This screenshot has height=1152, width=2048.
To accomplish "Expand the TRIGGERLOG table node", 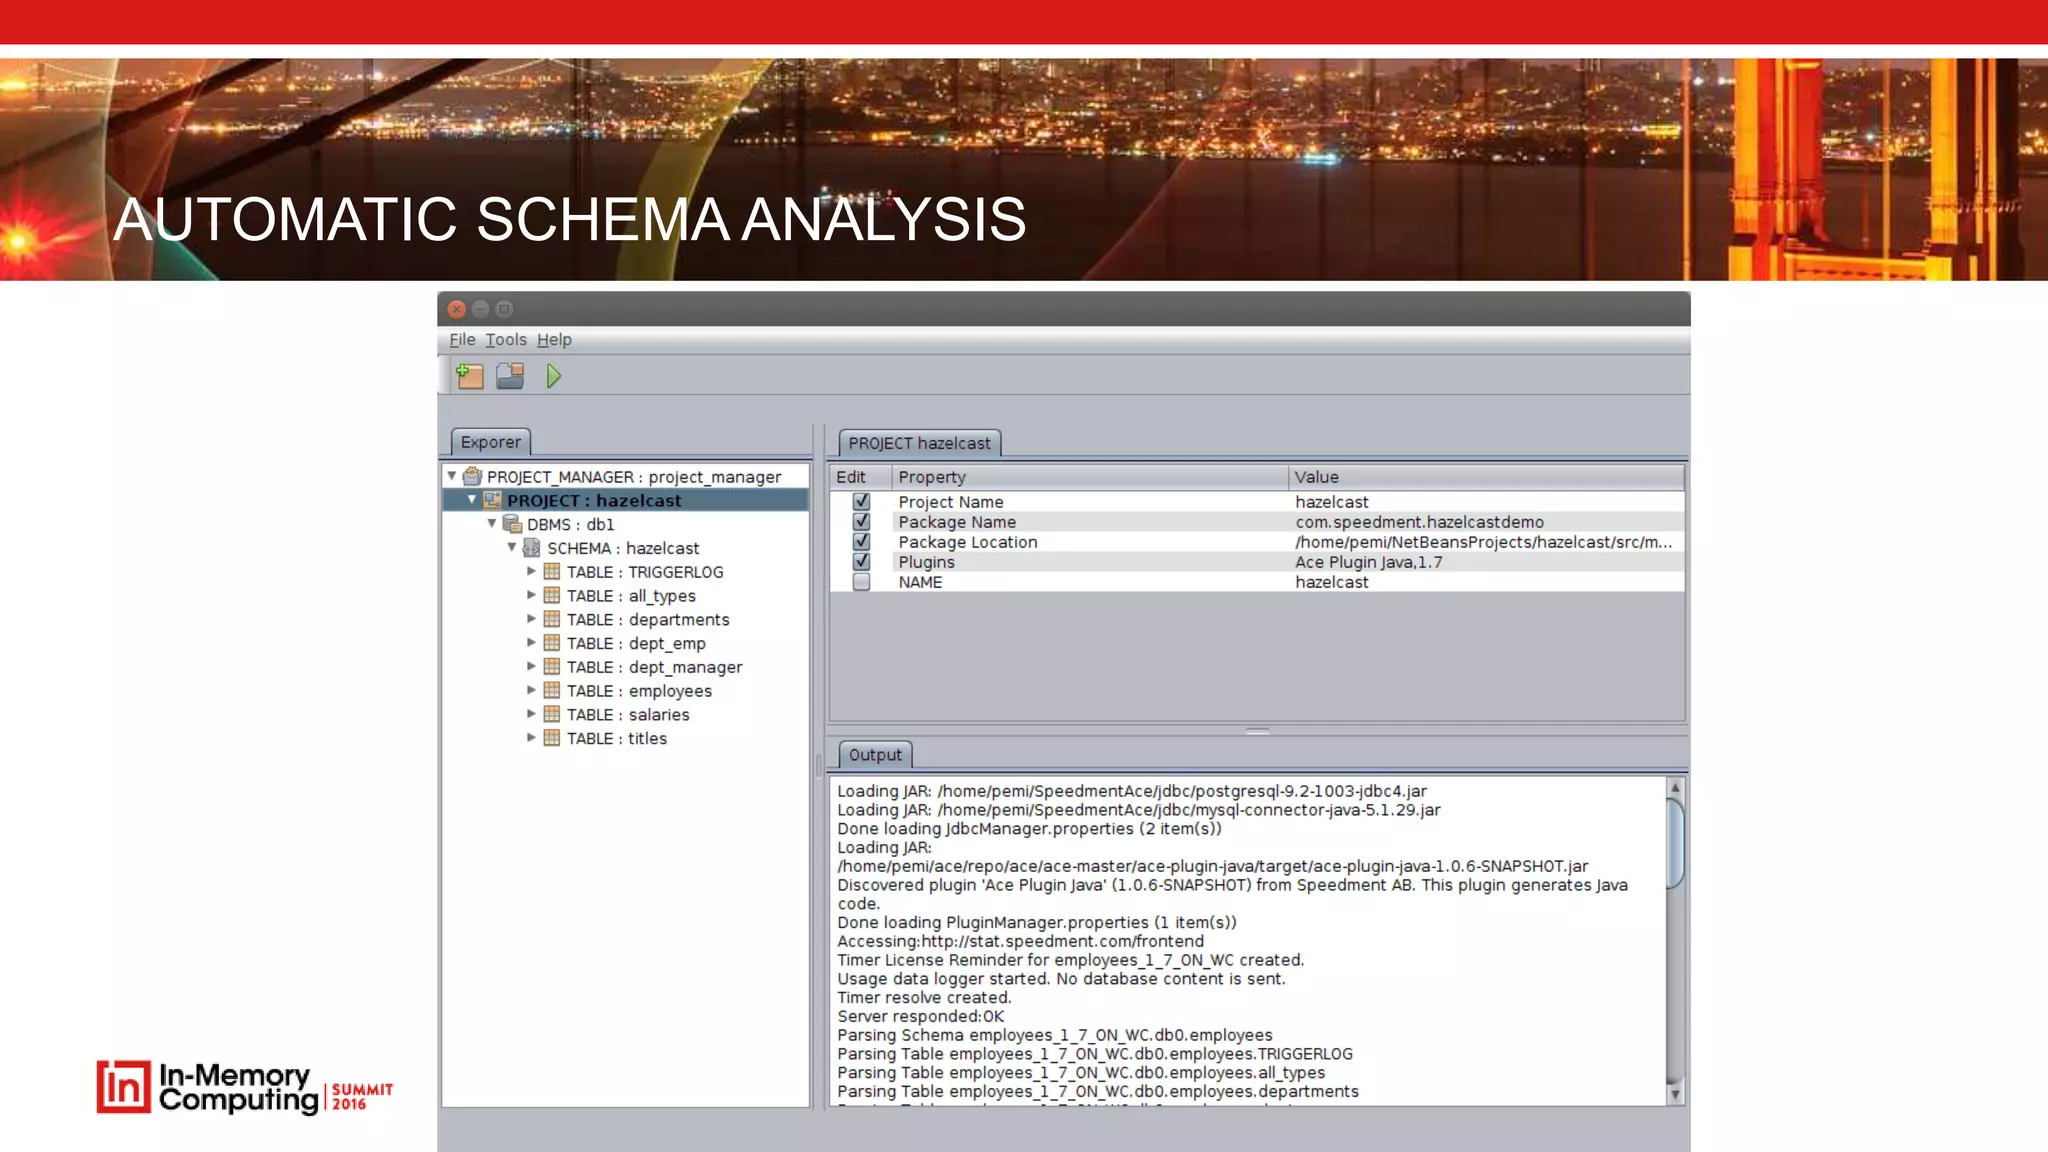I will click(x=531, y=571).
